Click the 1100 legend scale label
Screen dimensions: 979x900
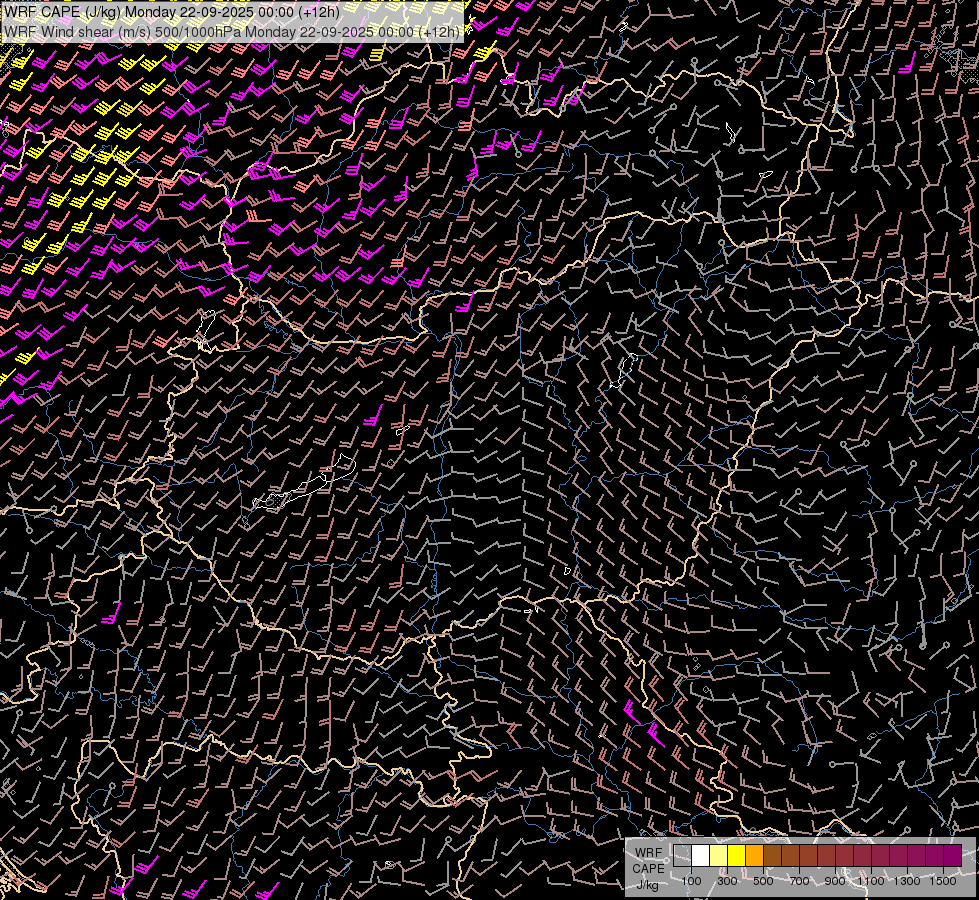pos(870,881)
